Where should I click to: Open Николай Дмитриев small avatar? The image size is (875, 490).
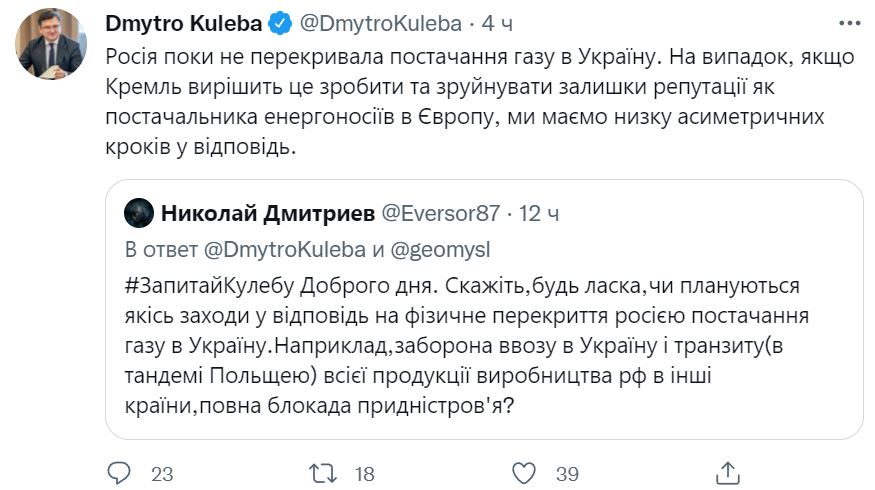pos(139,213)
